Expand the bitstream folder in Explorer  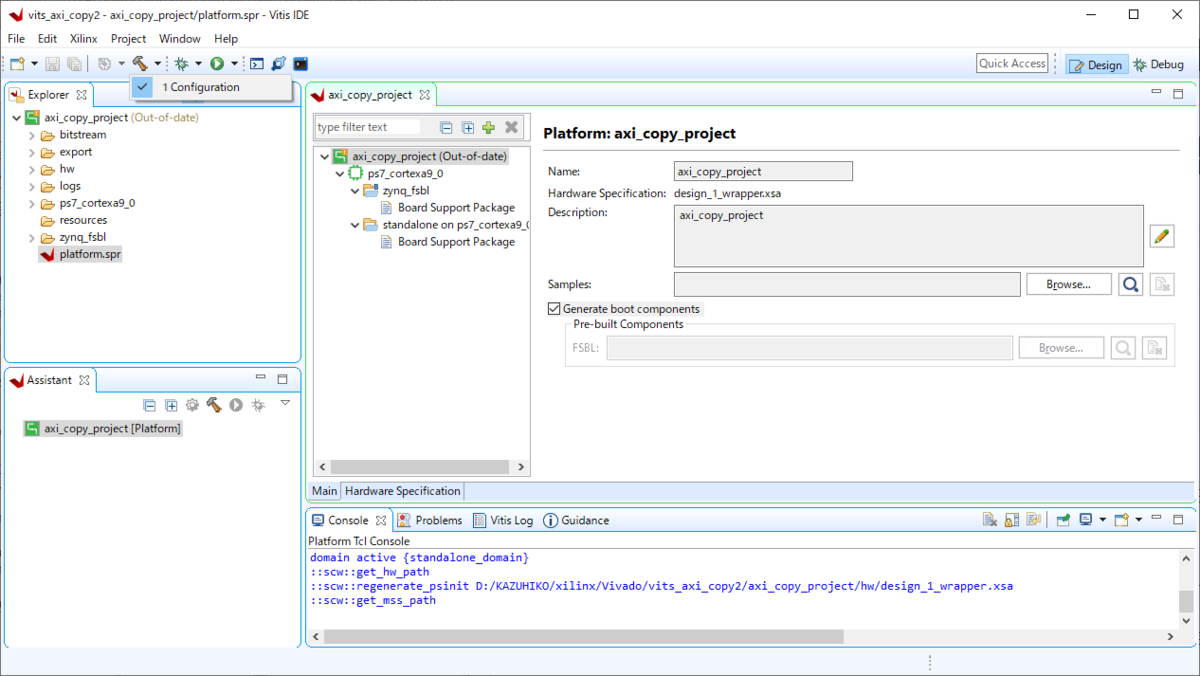point(32,135)
